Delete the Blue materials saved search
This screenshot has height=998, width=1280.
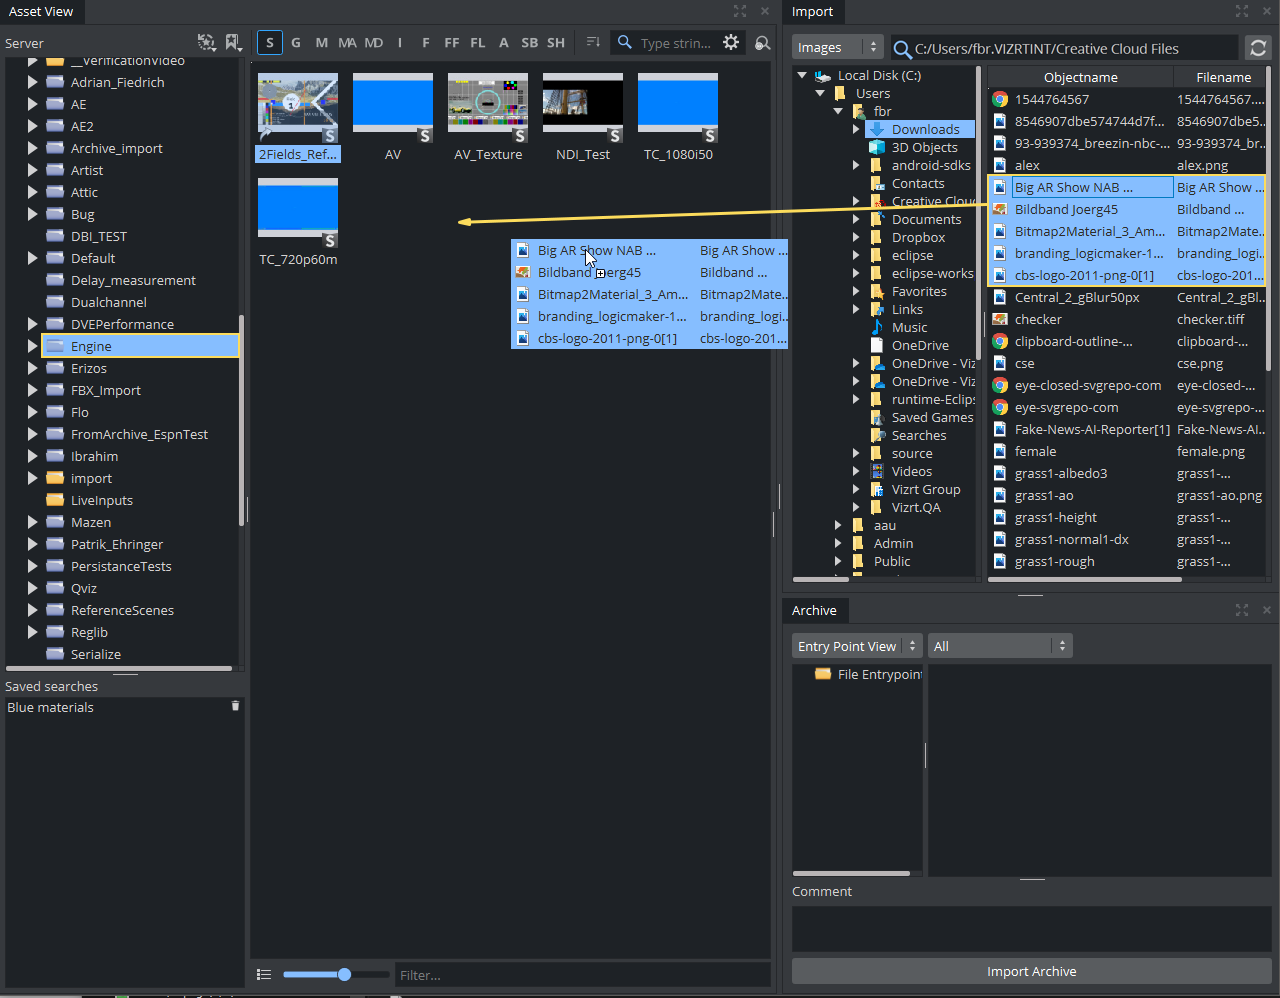pos(236,706)
